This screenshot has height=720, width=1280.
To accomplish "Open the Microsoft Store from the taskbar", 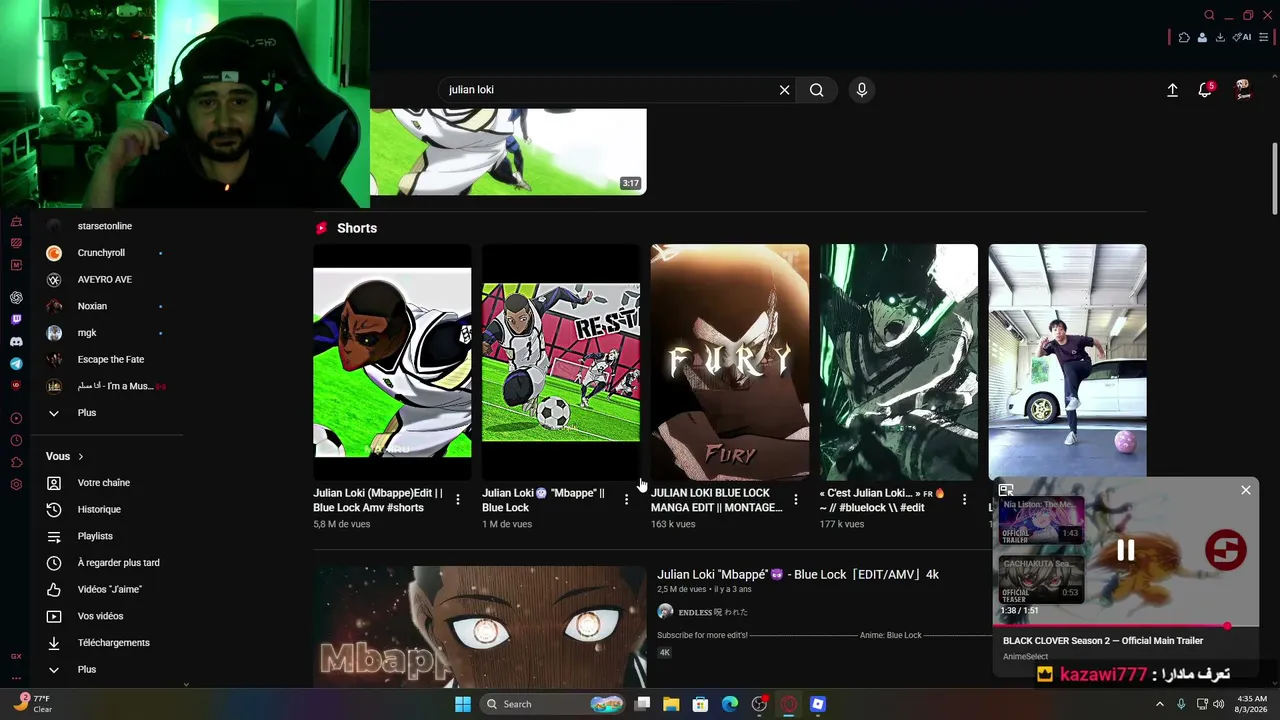I will click(x=701, y=704).
